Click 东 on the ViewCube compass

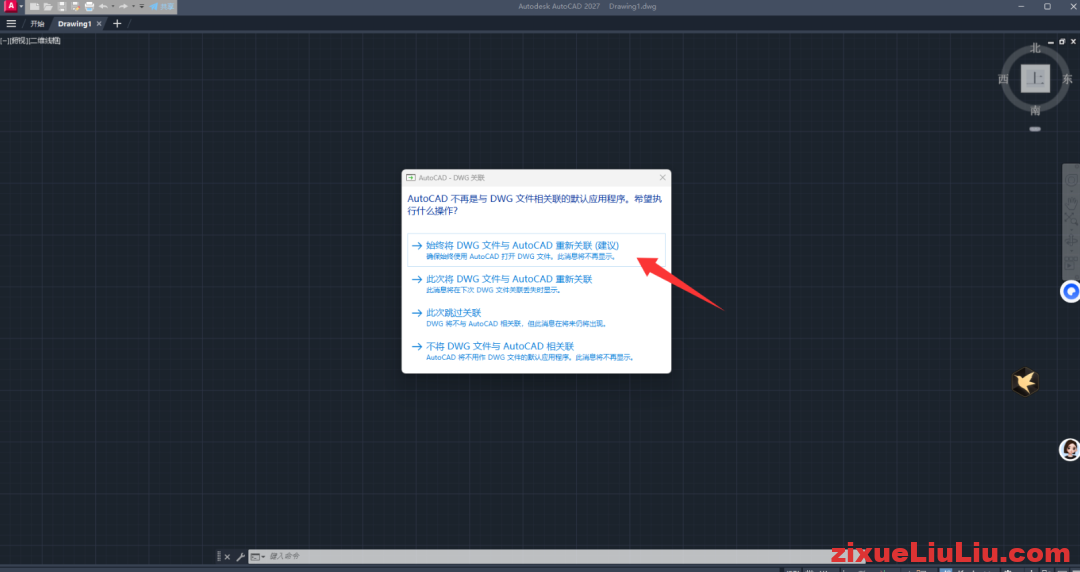point(1068,79)
